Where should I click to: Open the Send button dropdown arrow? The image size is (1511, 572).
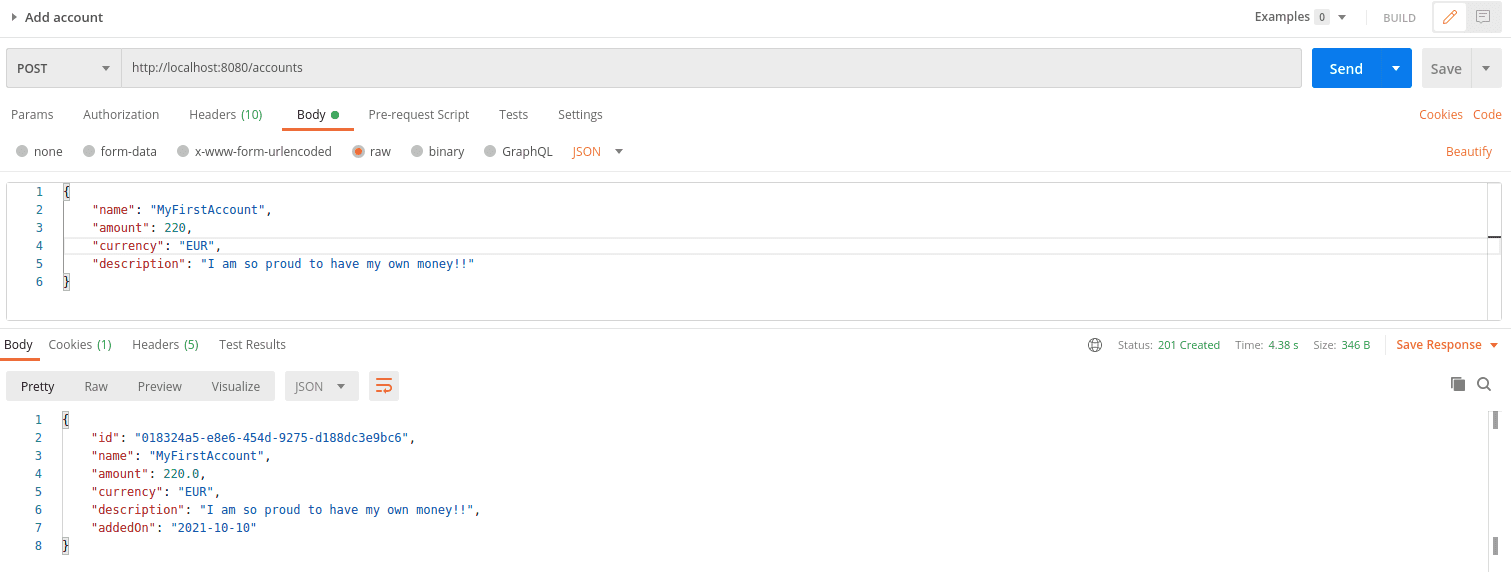[x=1395, y=69]
